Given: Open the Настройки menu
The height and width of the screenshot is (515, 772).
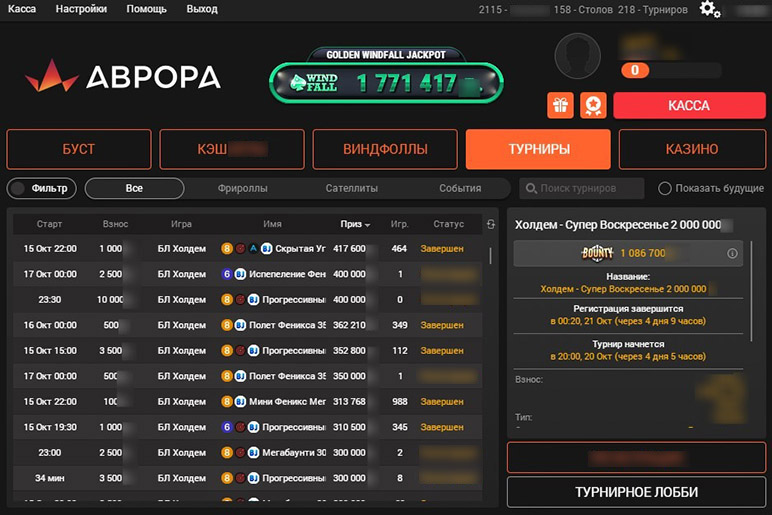Looking at the screenshot, I should pyautogui.click(x=81, y=9).
